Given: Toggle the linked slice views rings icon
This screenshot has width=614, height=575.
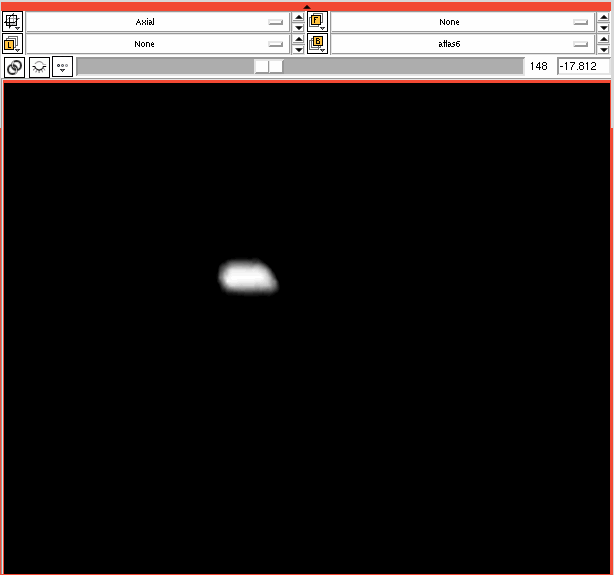Looking at the screenshot, I should [15, 67].
